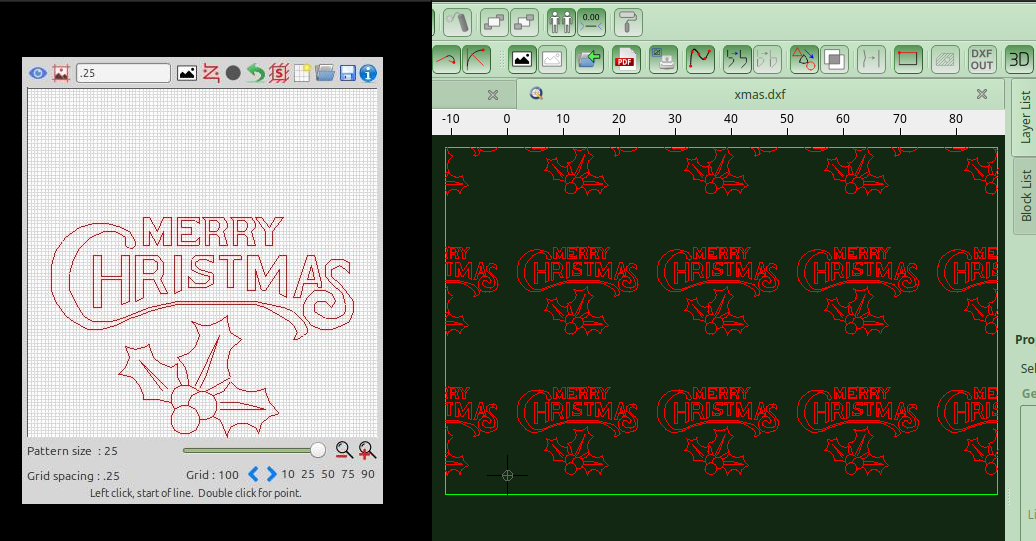Open the Block List side tab
Screen dimensions: 1036x541
coord(1025,196)
